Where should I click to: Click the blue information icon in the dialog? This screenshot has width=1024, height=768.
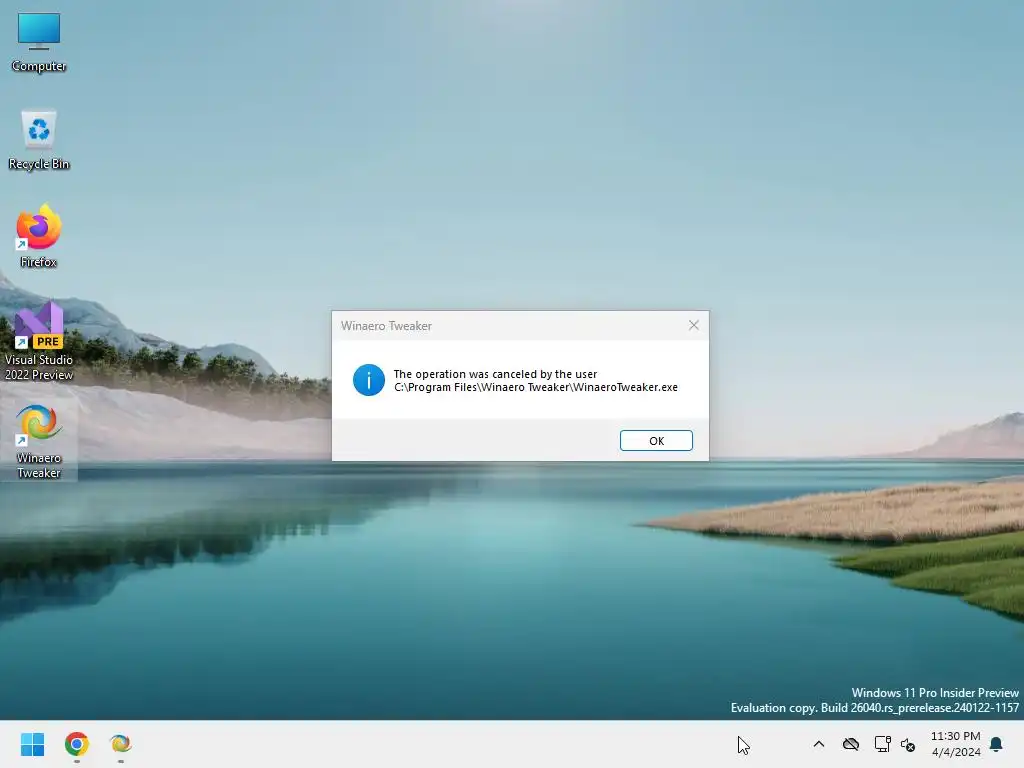368,380
